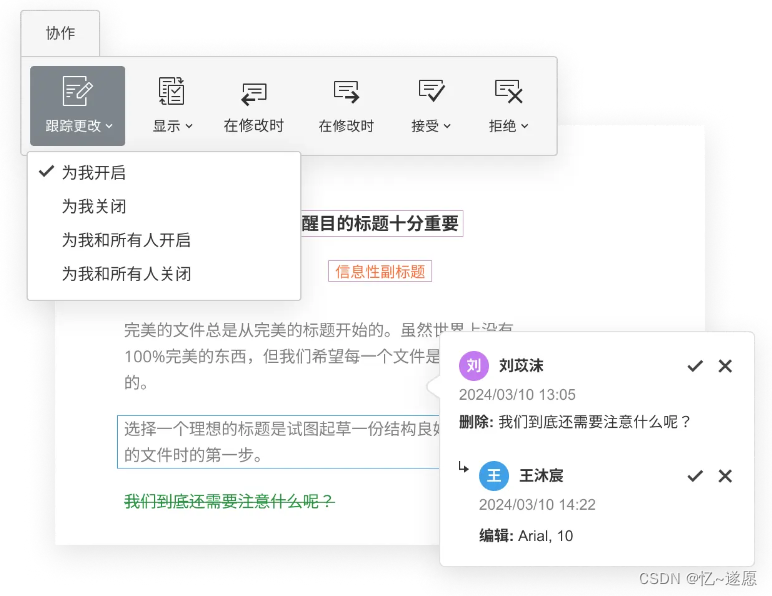Click the 编辑: Arial, 10 entry
The width and height of the screenshot is (772, 596).
[526, 535]
